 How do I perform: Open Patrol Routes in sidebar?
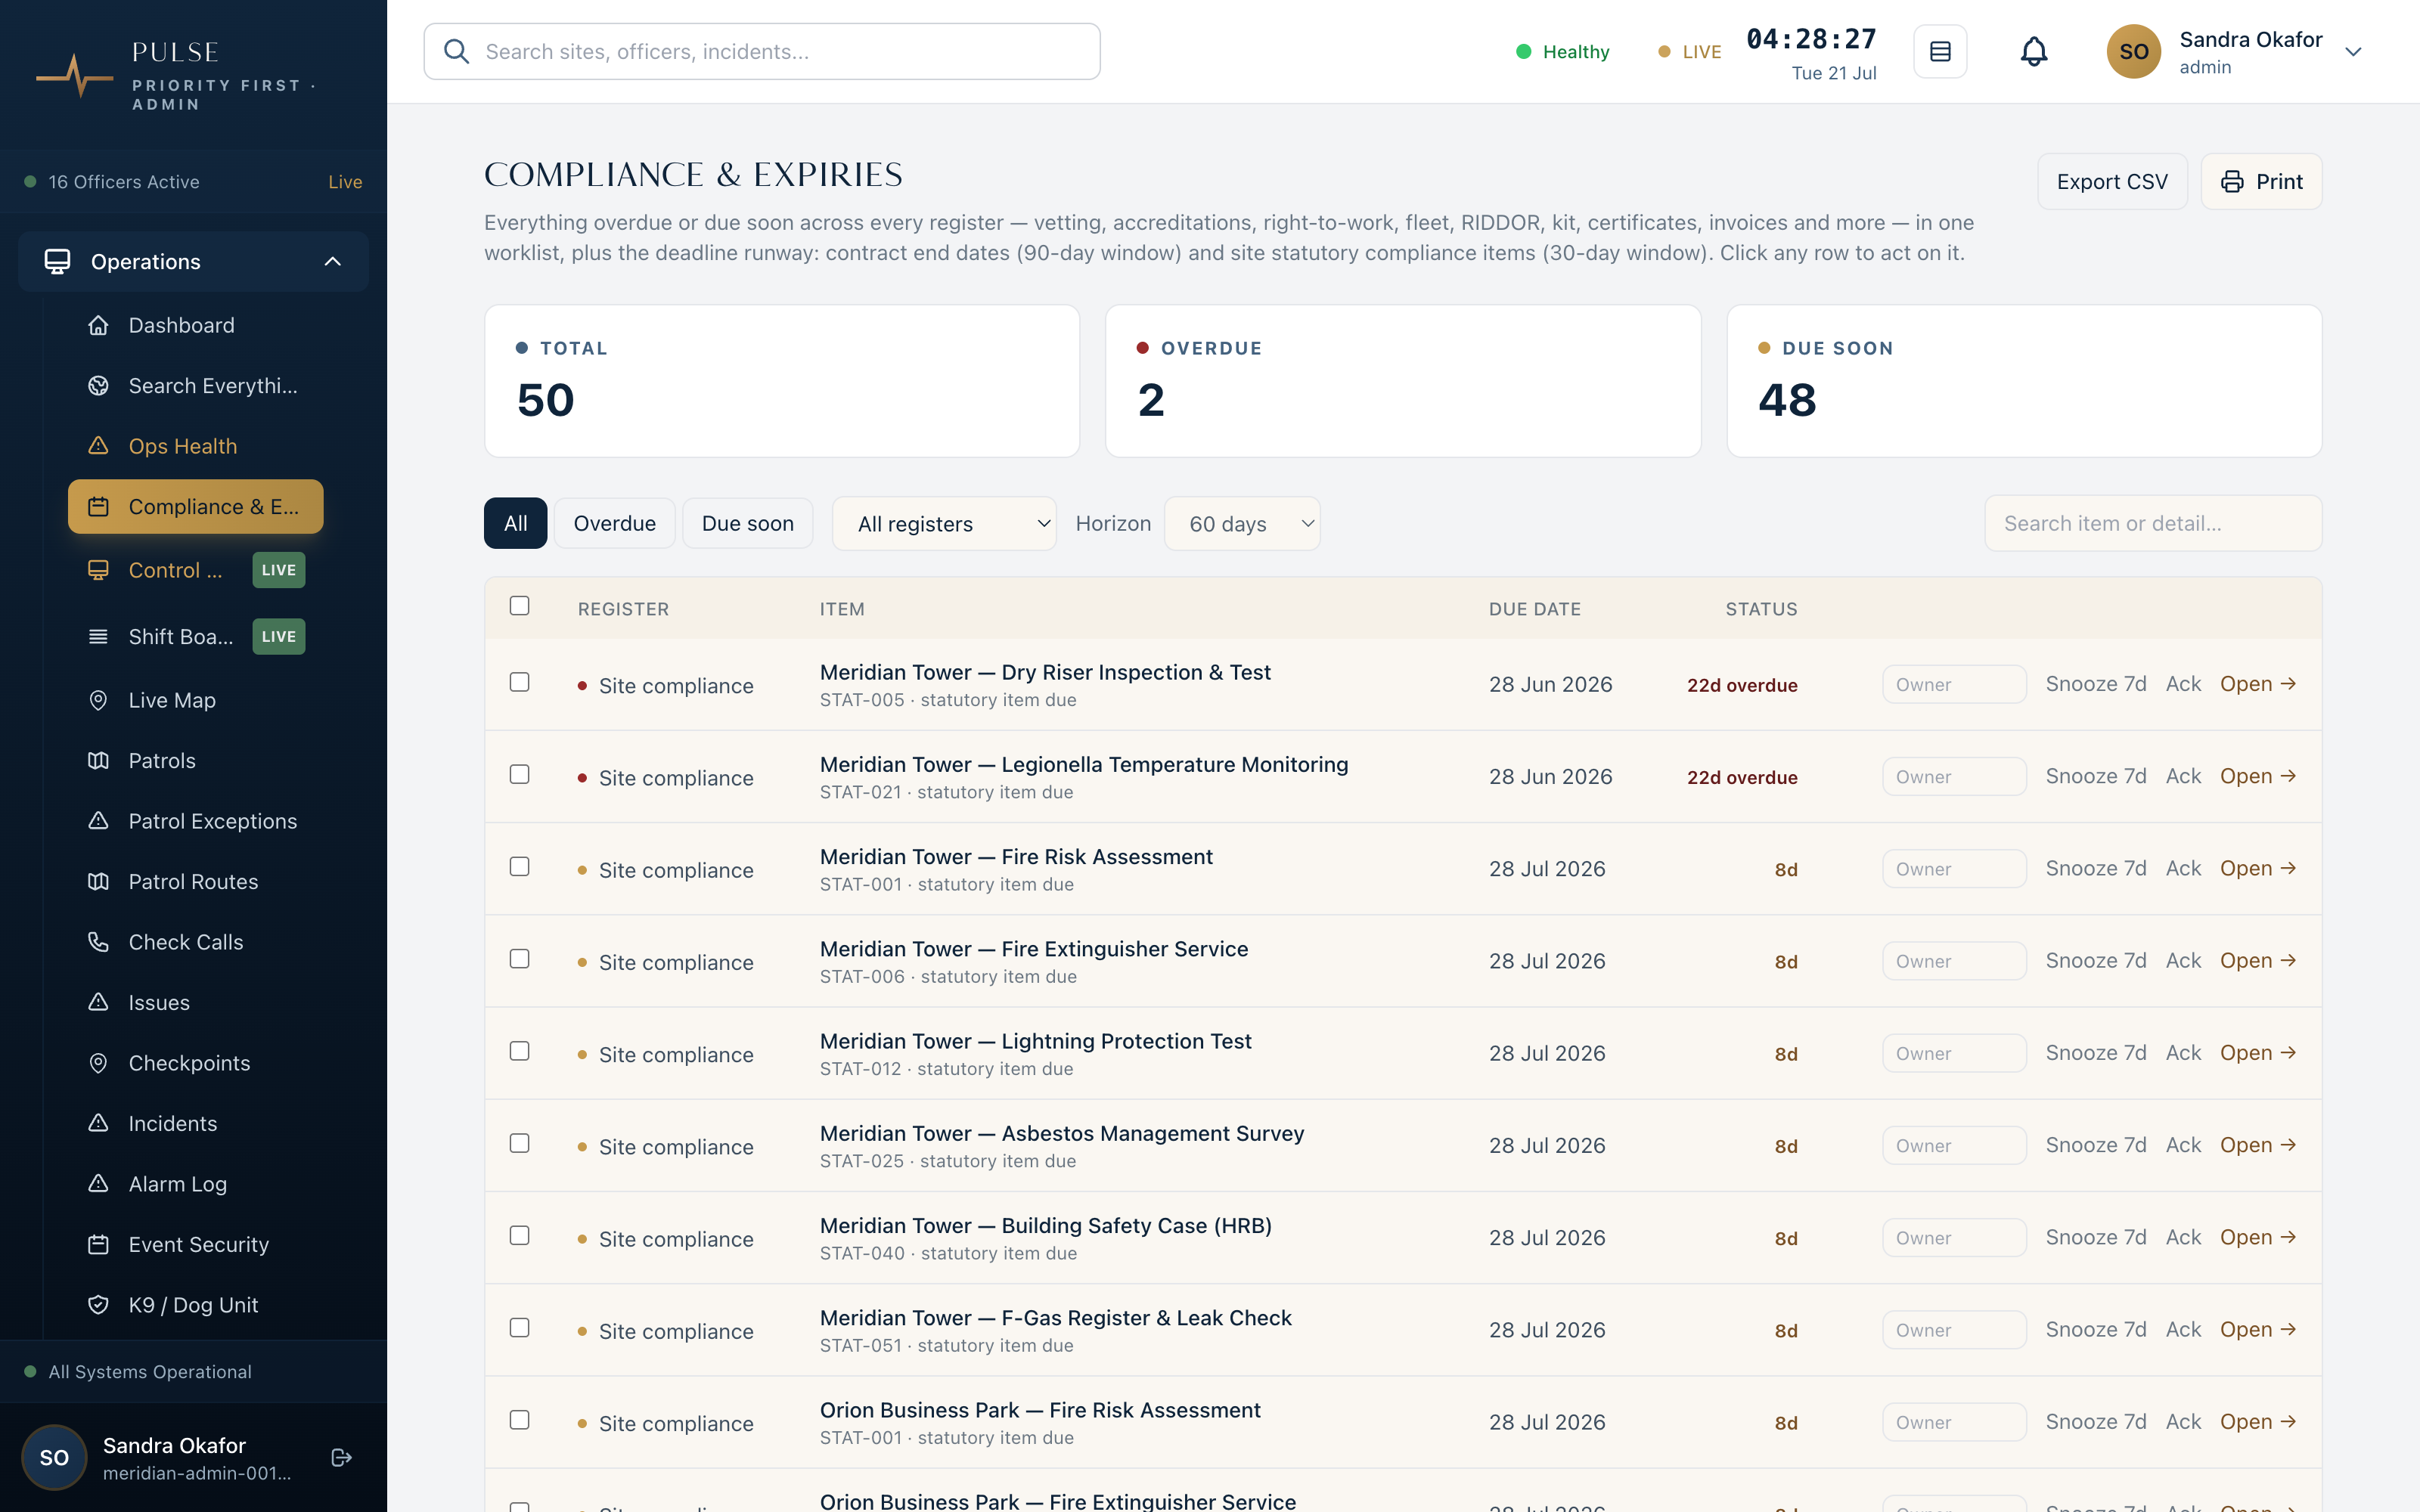[195, 882]
